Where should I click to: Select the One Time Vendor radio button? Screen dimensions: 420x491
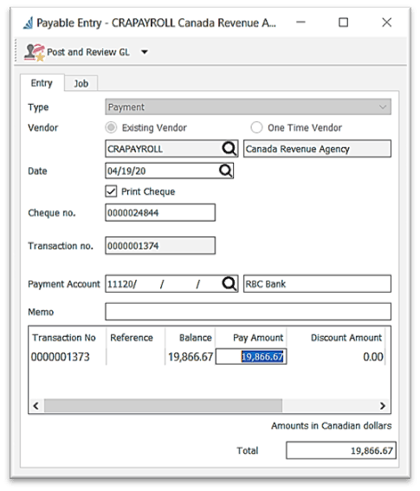click(x=257, y=127)
